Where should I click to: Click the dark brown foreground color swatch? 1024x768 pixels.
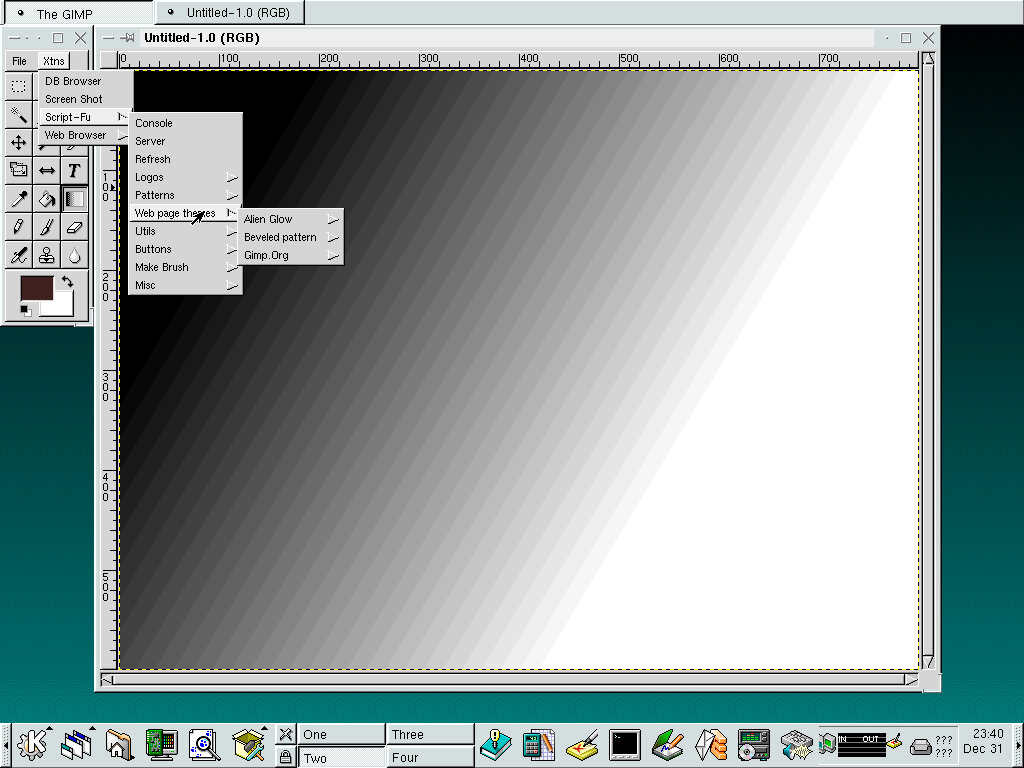36,290
